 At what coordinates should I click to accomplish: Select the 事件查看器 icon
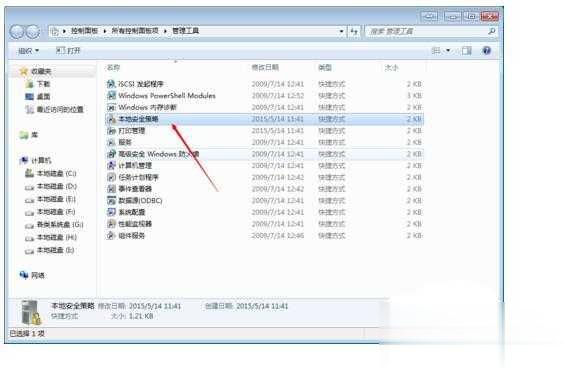tap(111, 189)
